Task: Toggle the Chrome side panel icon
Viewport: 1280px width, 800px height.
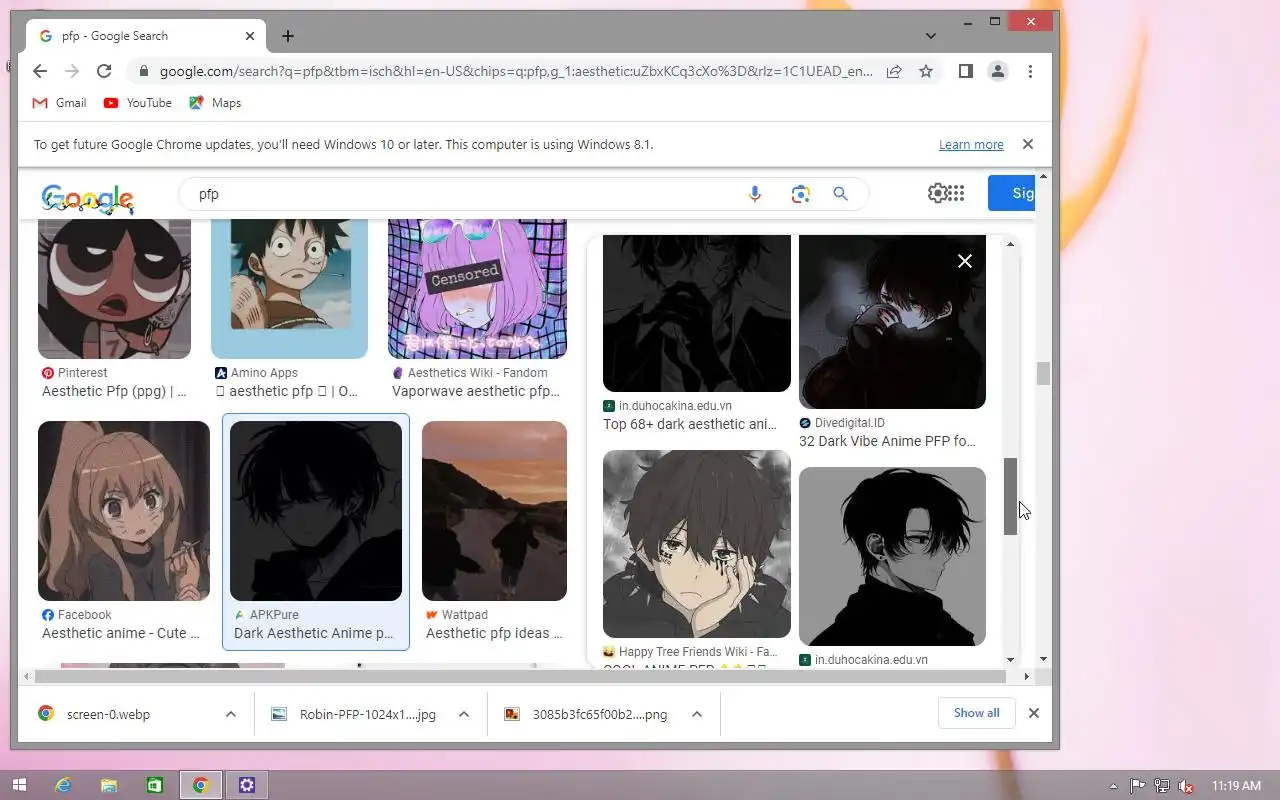Action: [x=965, y=71]
